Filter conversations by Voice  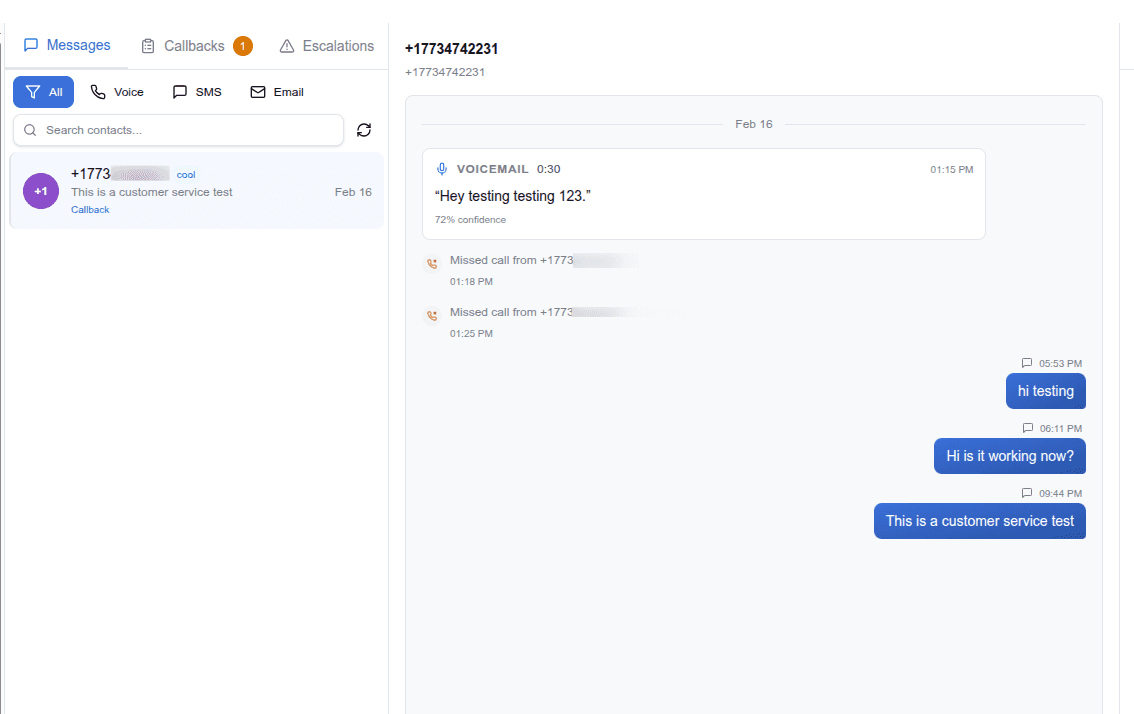[117, 92]
